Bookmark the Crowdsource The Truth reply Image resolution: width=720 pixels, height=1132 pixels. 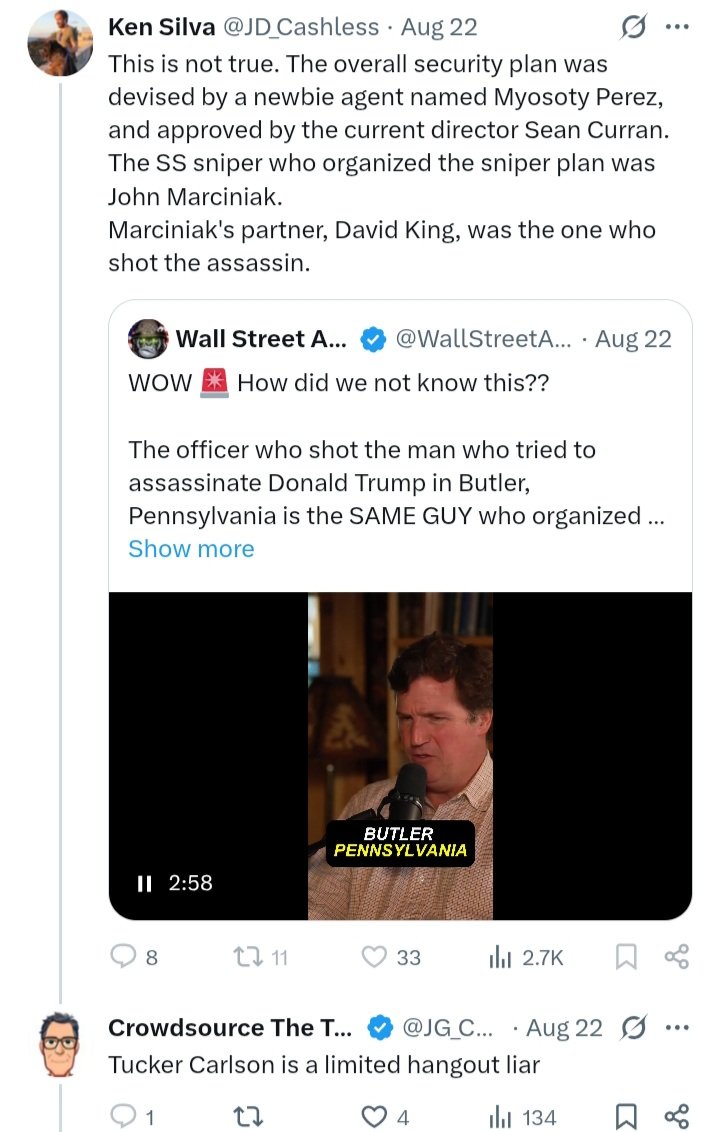625,1116
